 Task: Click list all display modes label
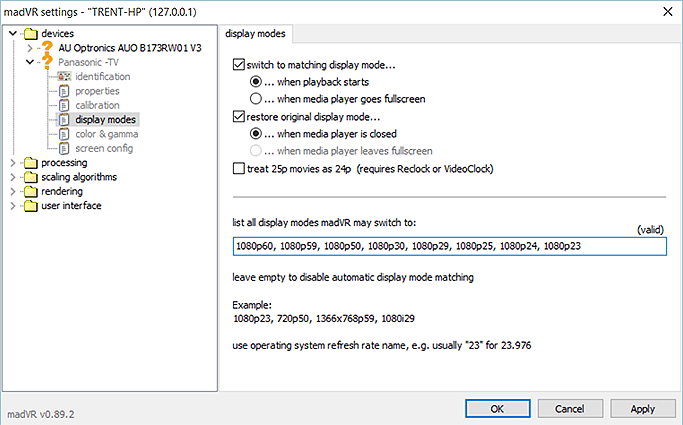tap(324, 223)
